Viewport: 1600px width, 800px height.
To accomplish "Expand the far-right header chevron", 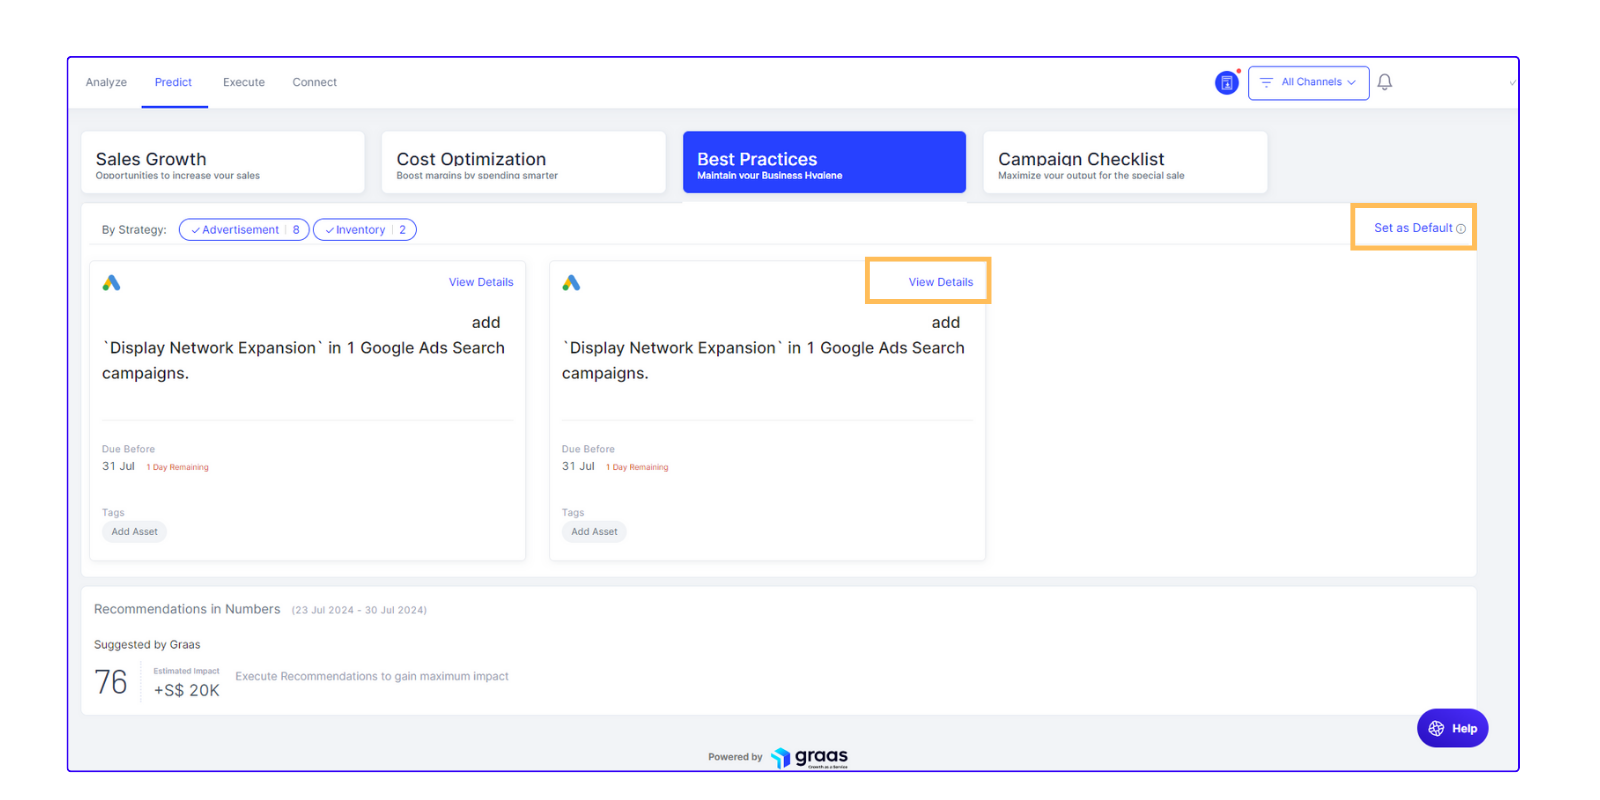I will (1512, 83).
